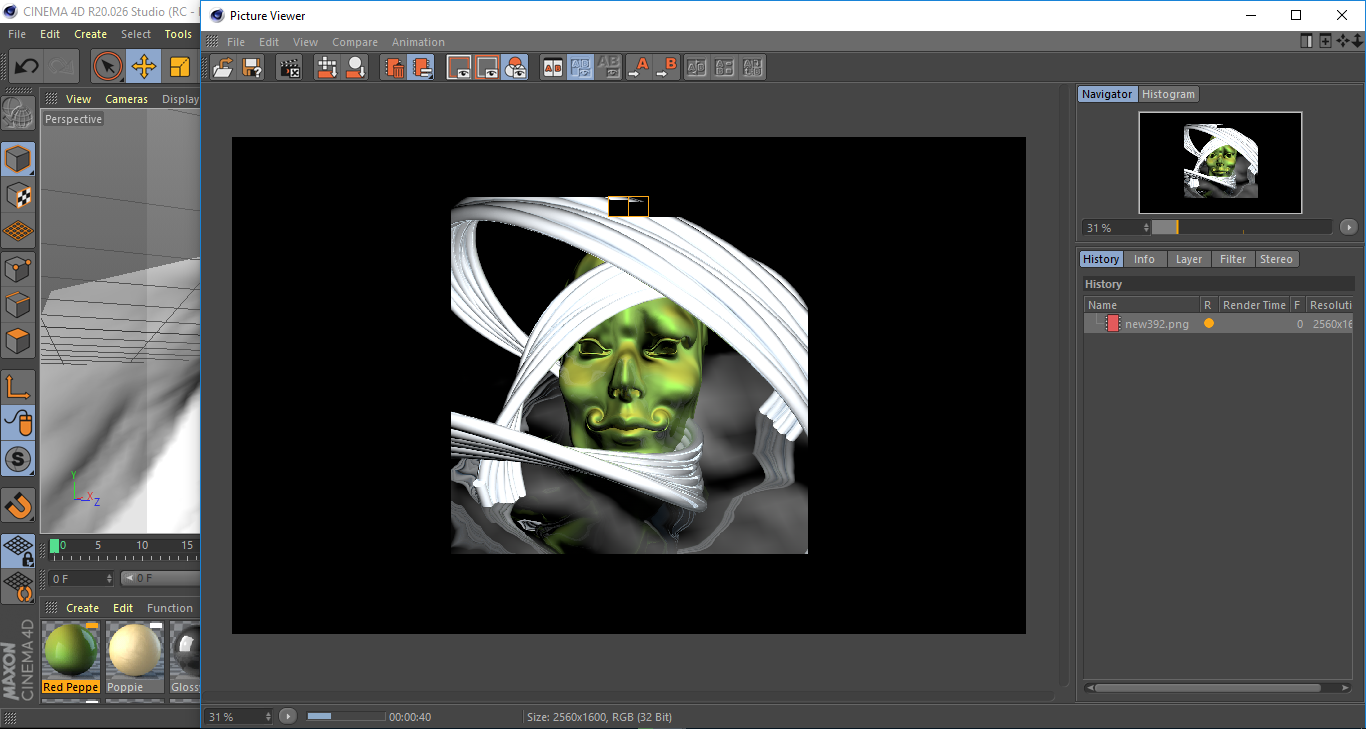1366x729 pixels.
Task: Select the Move tool in Cinema 4D
Action: tap(144, 67)
